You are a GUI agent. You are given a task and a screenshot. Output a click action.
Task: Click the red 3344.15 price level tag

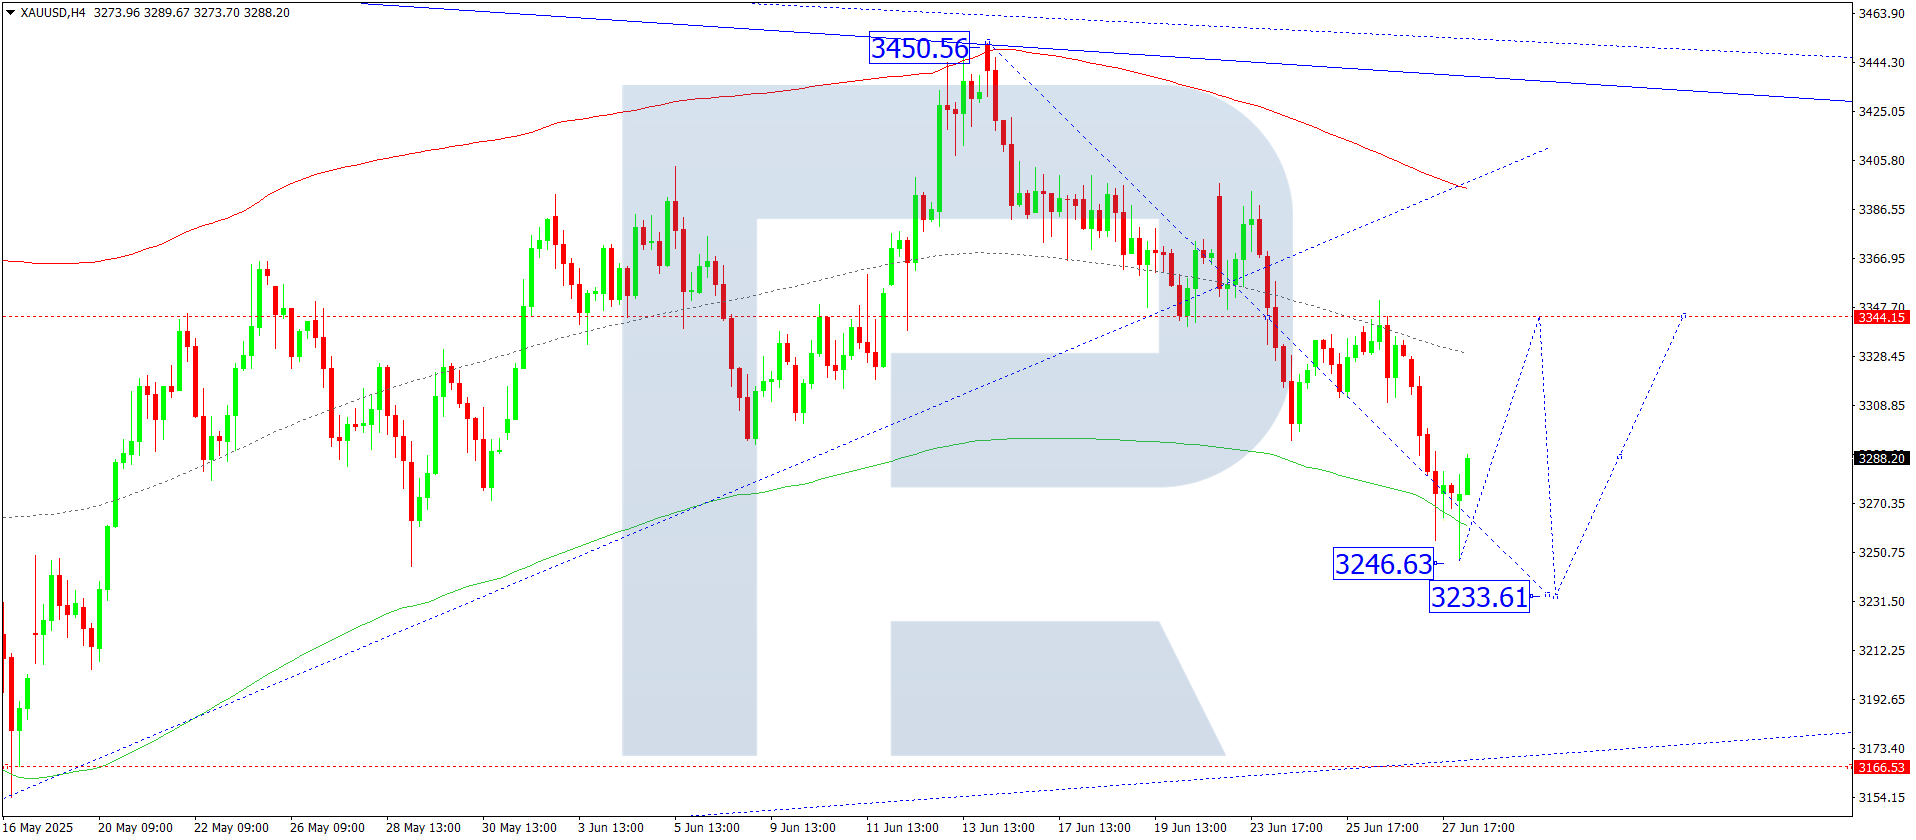1881,317
